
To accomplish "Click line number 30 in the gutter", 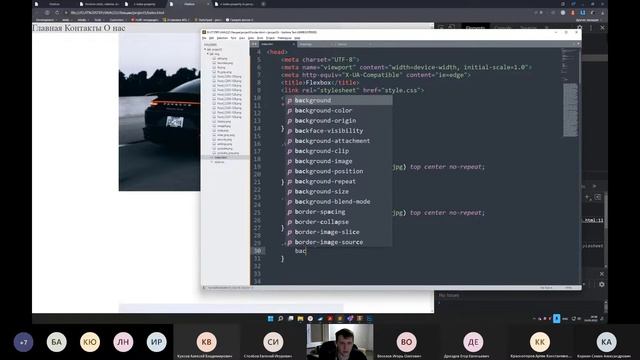I will coord(257,251).
